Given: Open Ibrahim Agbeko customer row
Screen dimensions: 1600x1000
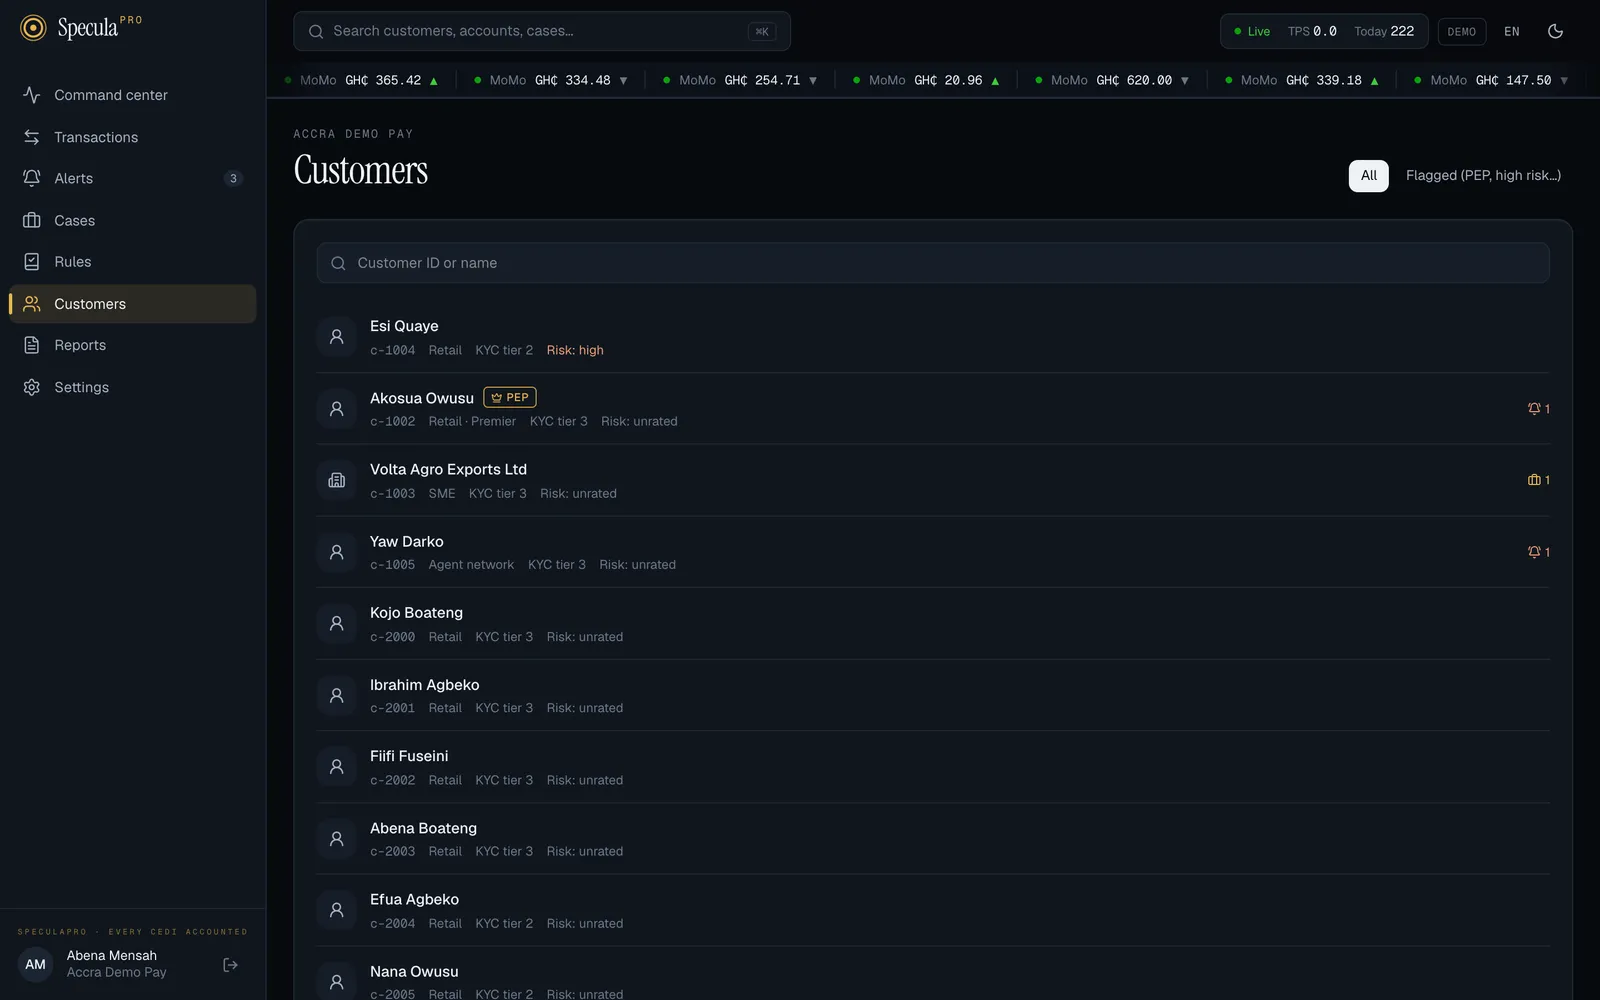Looking at the screenshot, I should click(x=933, y=695).
